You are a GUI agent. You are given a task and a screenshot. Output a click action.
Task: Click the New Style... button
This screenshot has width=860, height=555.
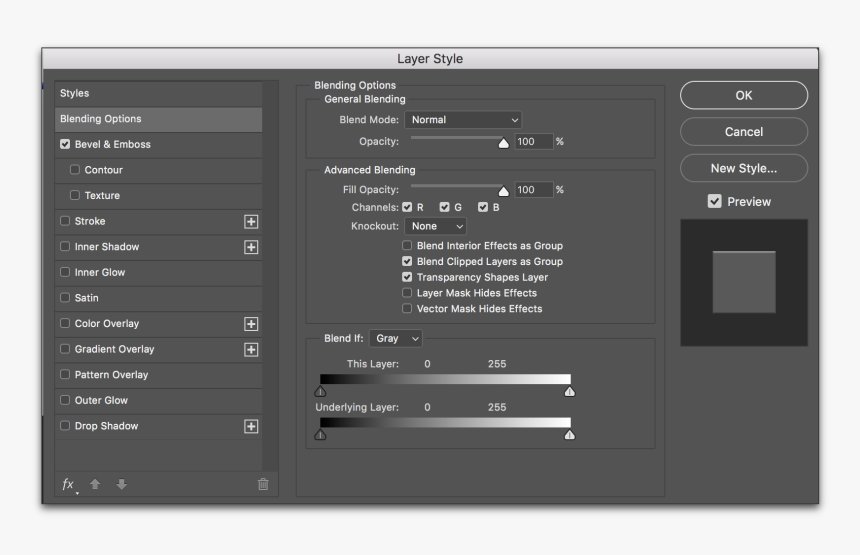click(744, 168)
